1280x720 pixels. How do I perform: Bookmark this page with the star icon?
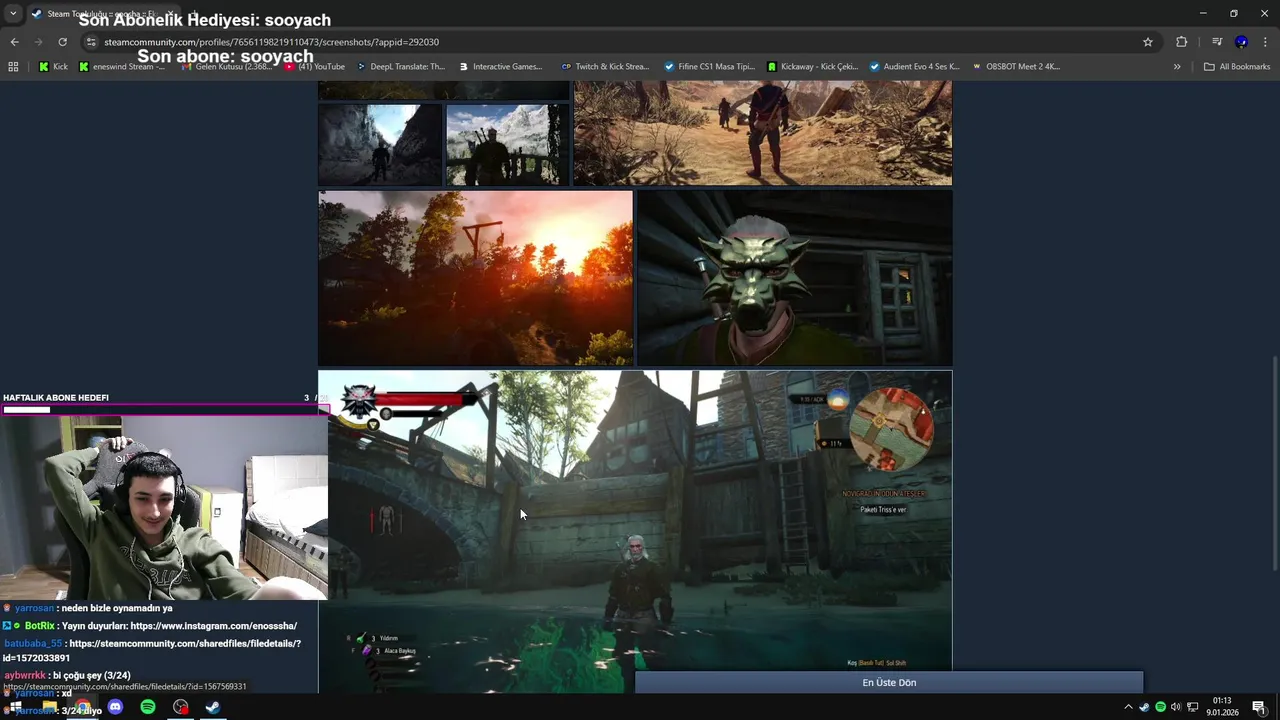[x=1148, y=42]
